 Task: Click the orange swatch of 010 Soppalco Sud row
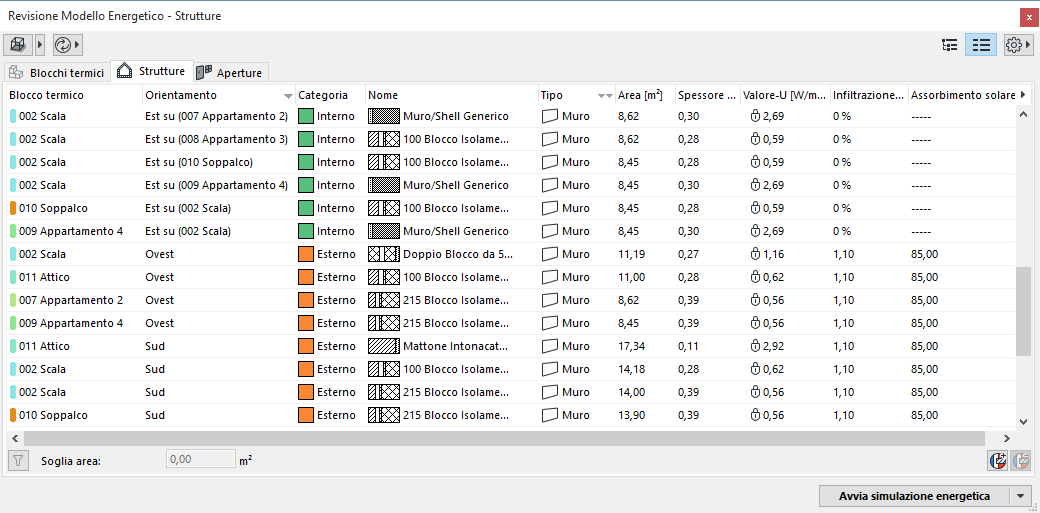pos(305,415)
